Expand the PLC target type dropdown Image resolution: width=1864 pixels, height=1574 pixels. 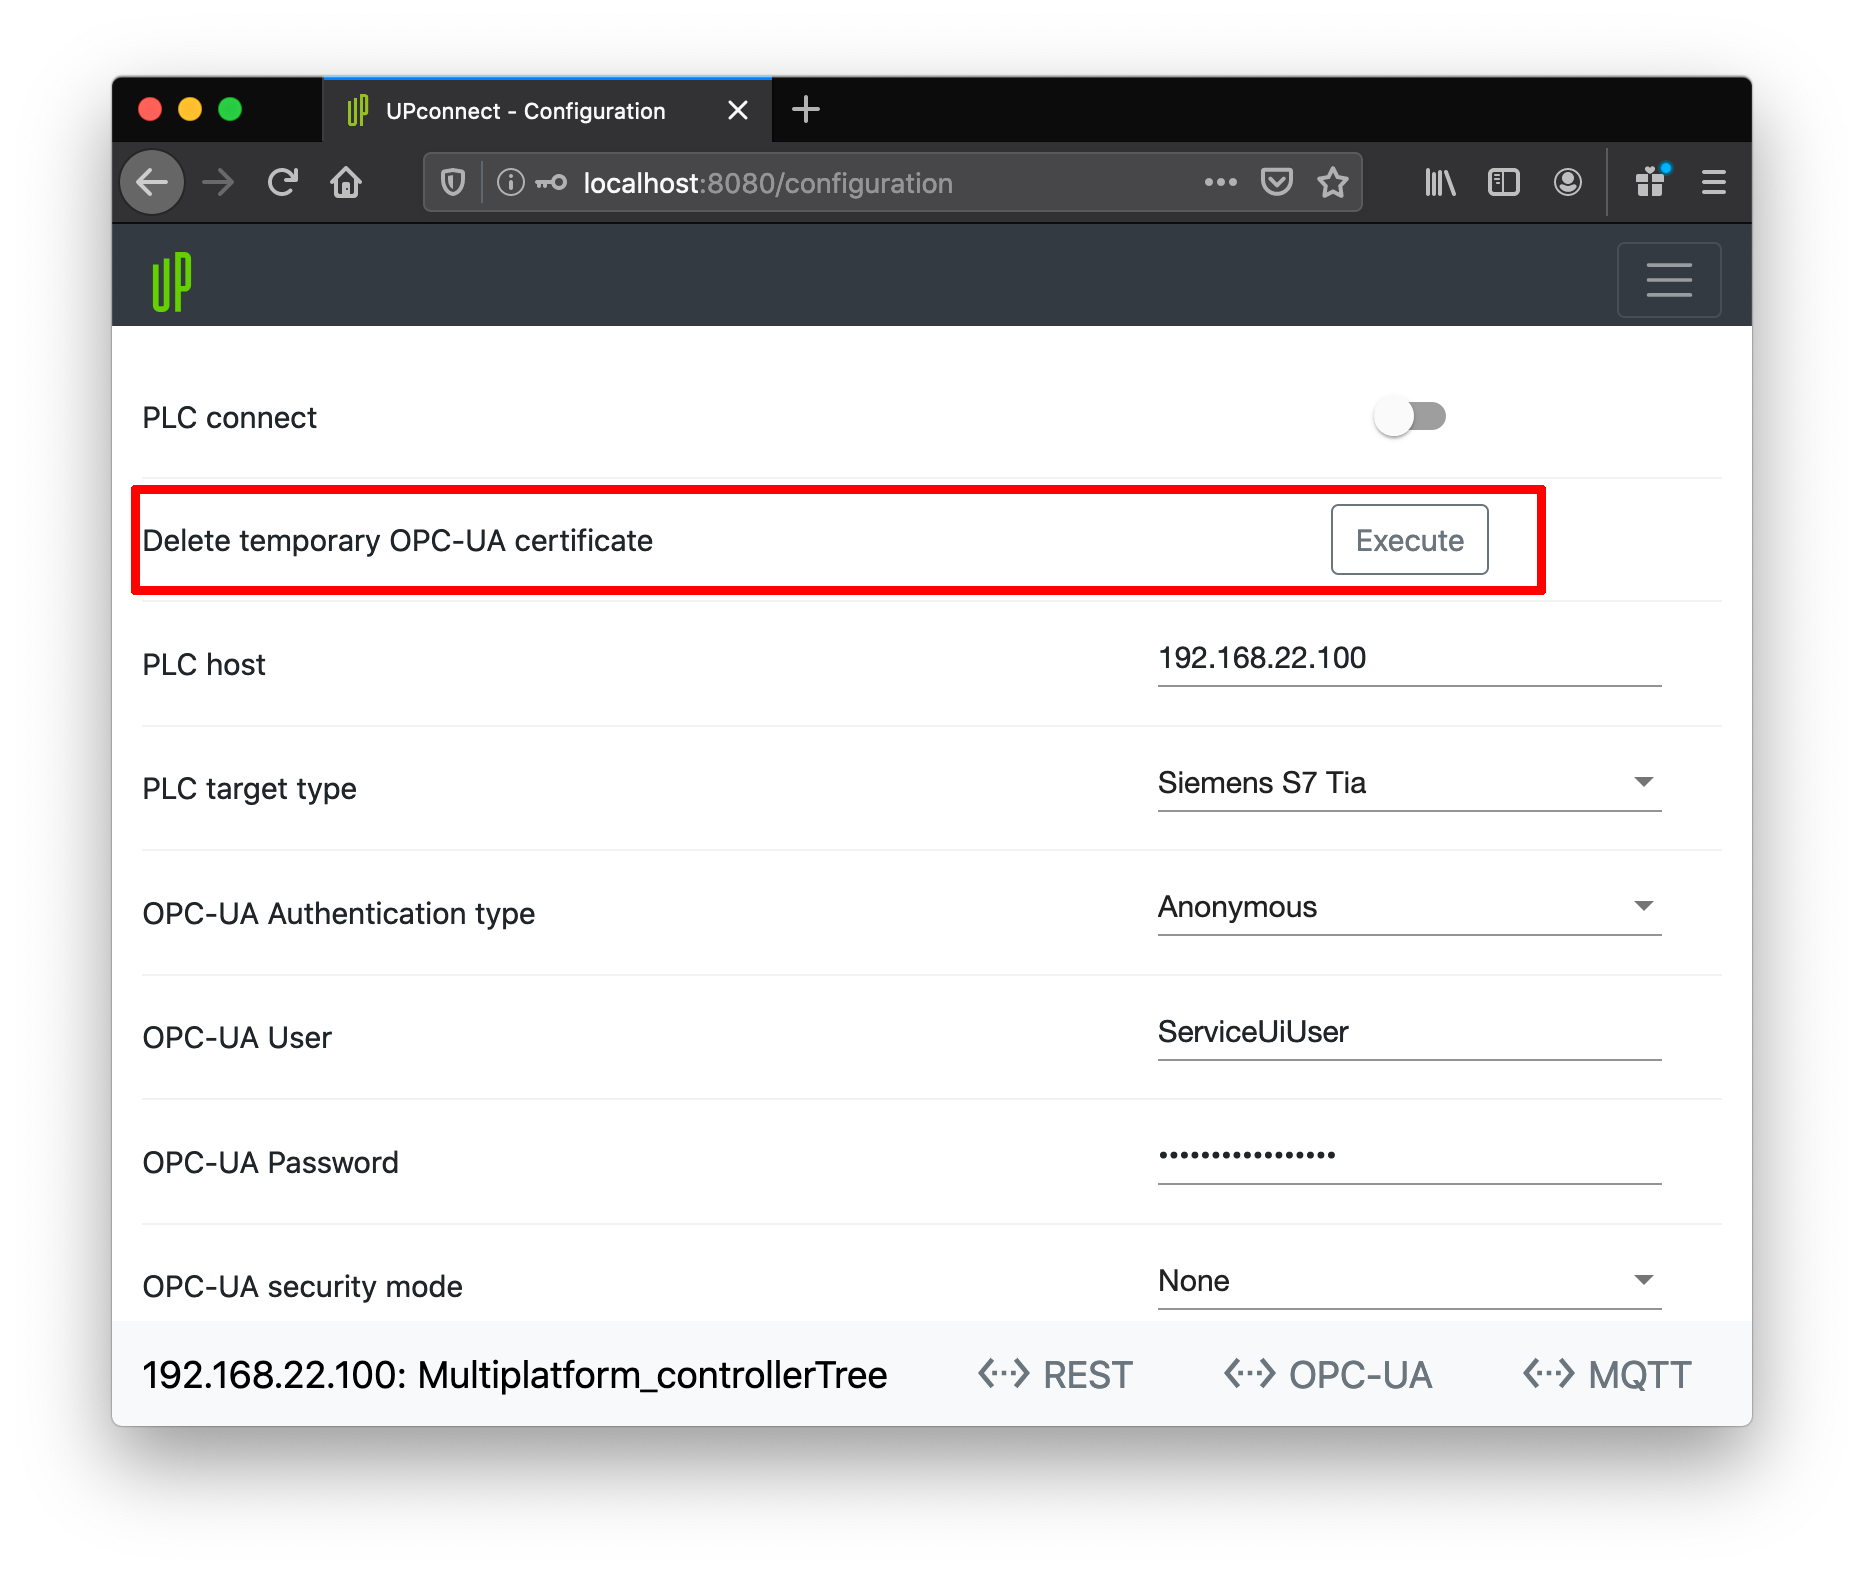[x=1408, y=783]
